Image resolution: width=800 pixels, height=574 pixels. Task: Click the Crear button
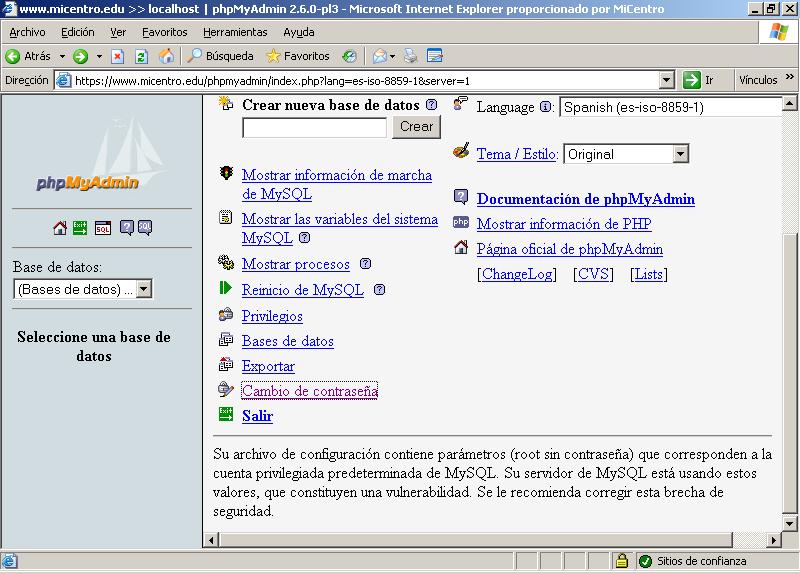pyautogui.click(x=416, y=127)
